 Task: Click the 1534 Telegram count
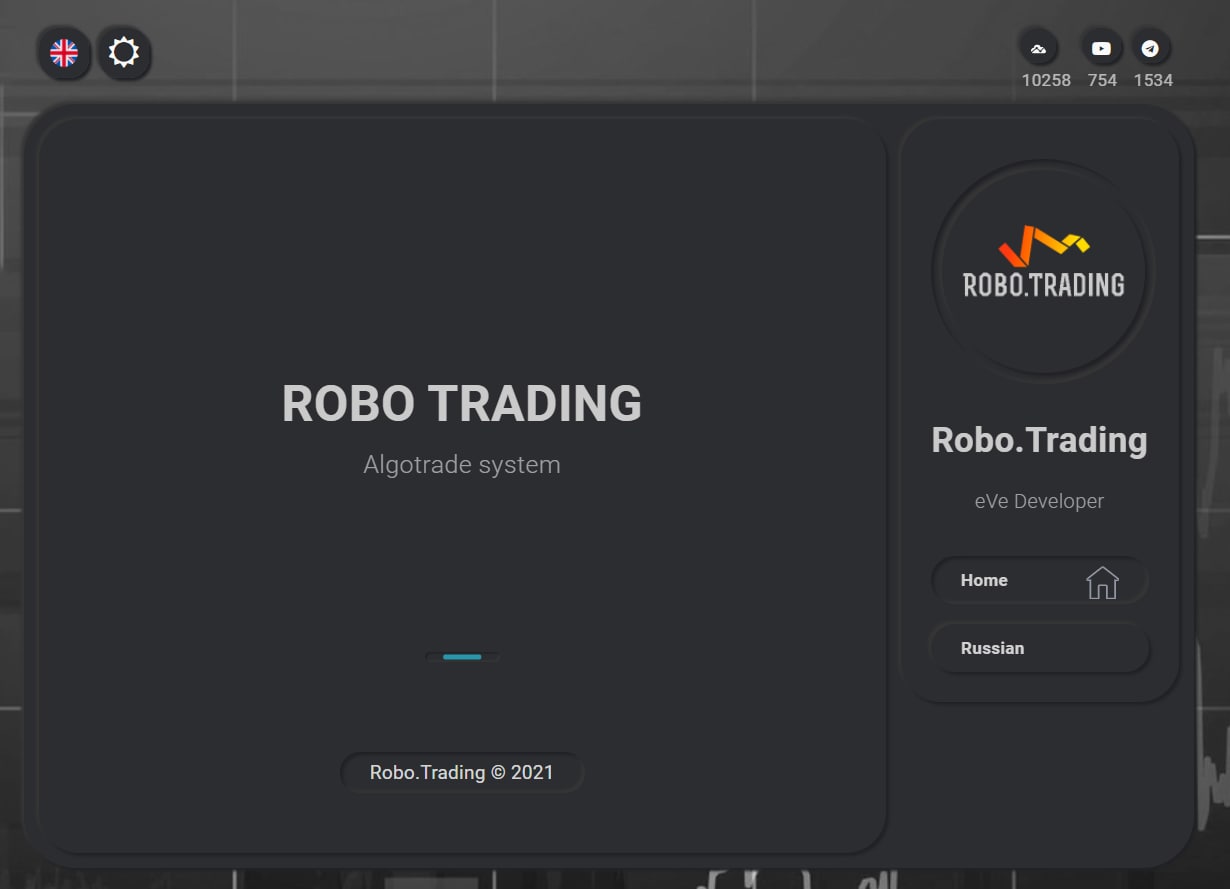coord(1153,80)
